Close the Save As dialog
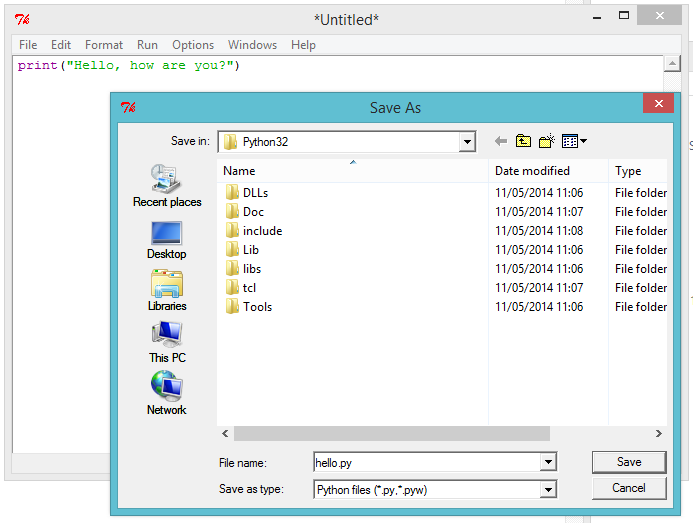693x523 pixels. coord(659,103)
